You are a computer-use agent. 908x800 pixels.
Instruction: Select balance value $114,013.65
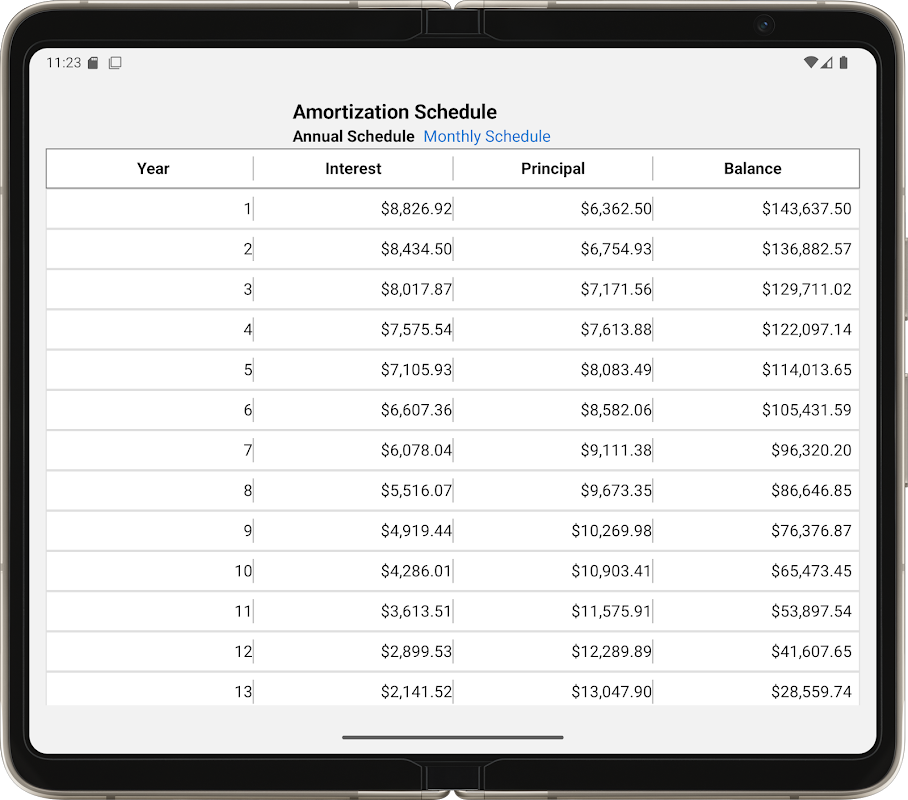(x=807, y=370)
